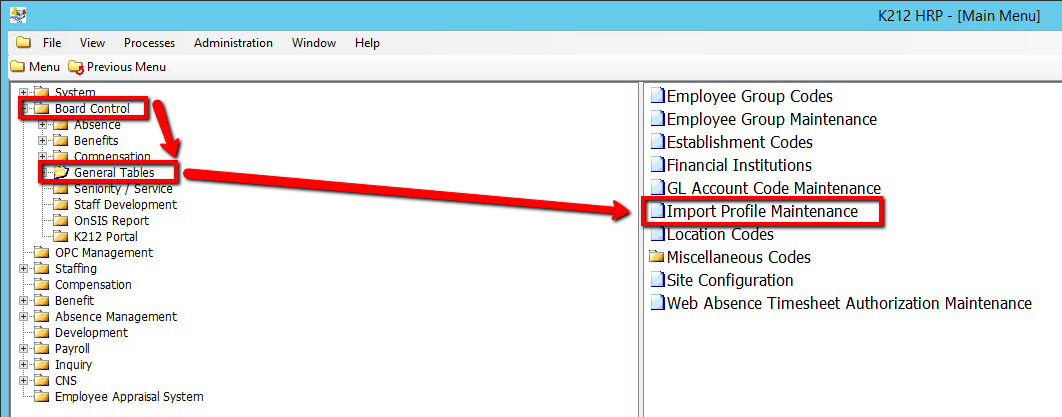This screenshot has width=1062, height=417.
Task: Click the Previous Menu arrow icon
Action: pyautogui.click(x=76, y=67)
